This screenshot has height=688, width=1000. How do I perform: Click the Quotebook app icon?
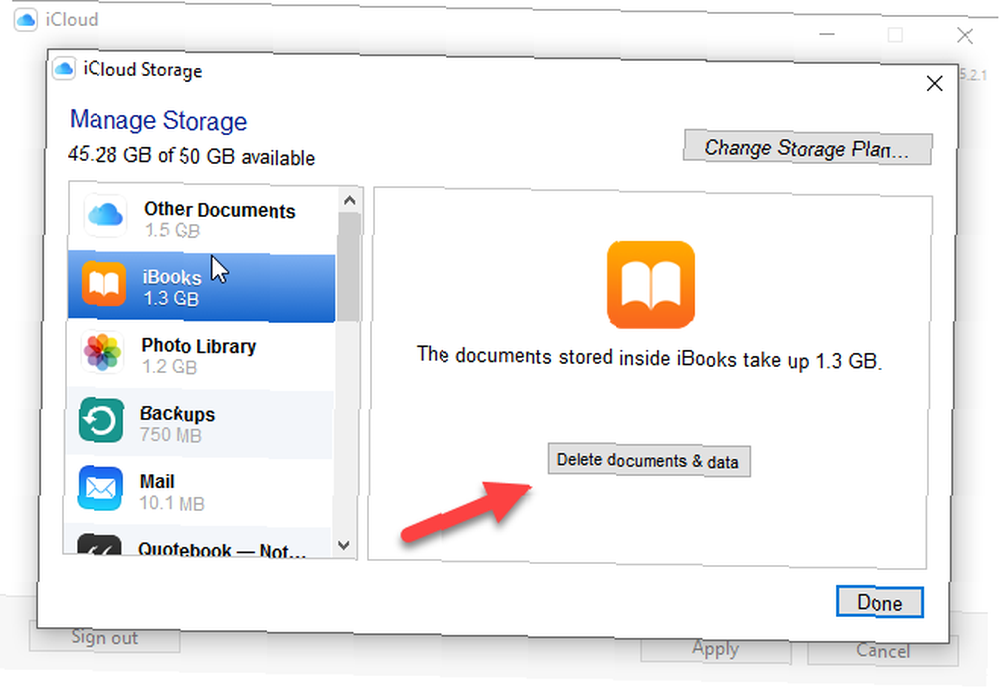[99, 545]
